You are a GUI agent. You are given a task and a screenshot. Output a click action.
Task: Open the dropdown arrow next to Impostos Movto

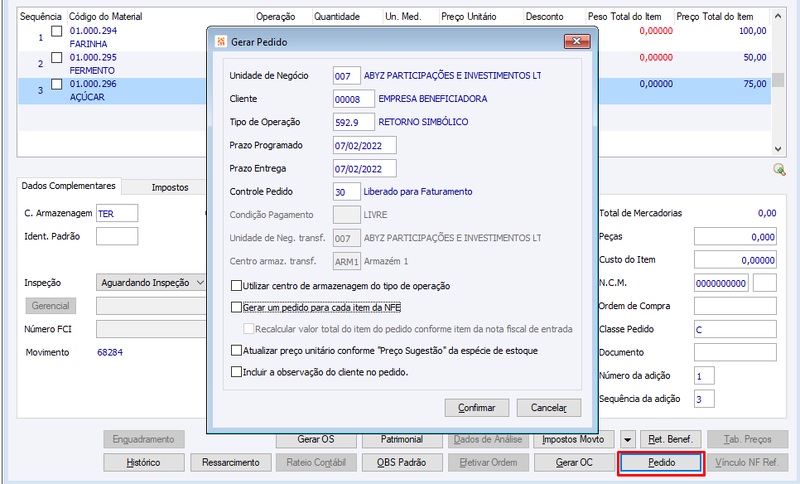[628, 439]
